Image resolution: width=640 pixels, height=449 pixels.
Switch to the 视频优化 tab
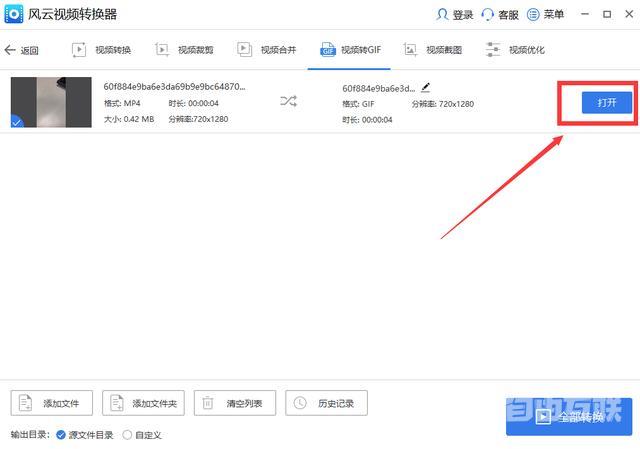click(515, 50)
